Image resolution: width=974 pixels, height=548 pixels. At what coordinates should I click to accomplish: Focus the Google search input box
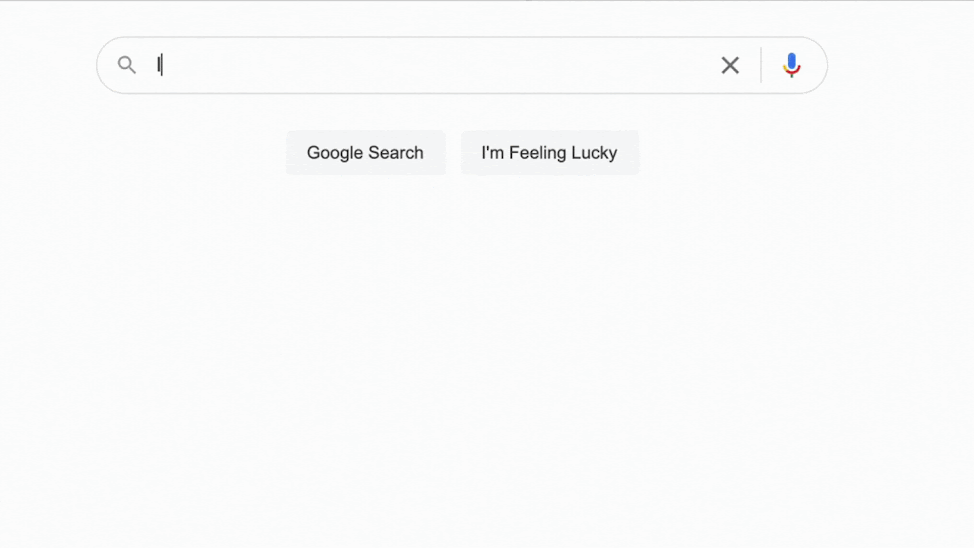pos(430,66)
